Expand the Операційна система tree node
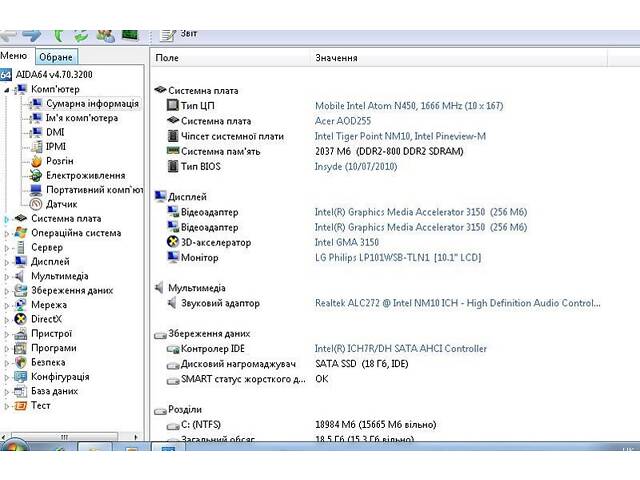The height and width of the screenshot is (480, 640). click(x=7, y=233)
